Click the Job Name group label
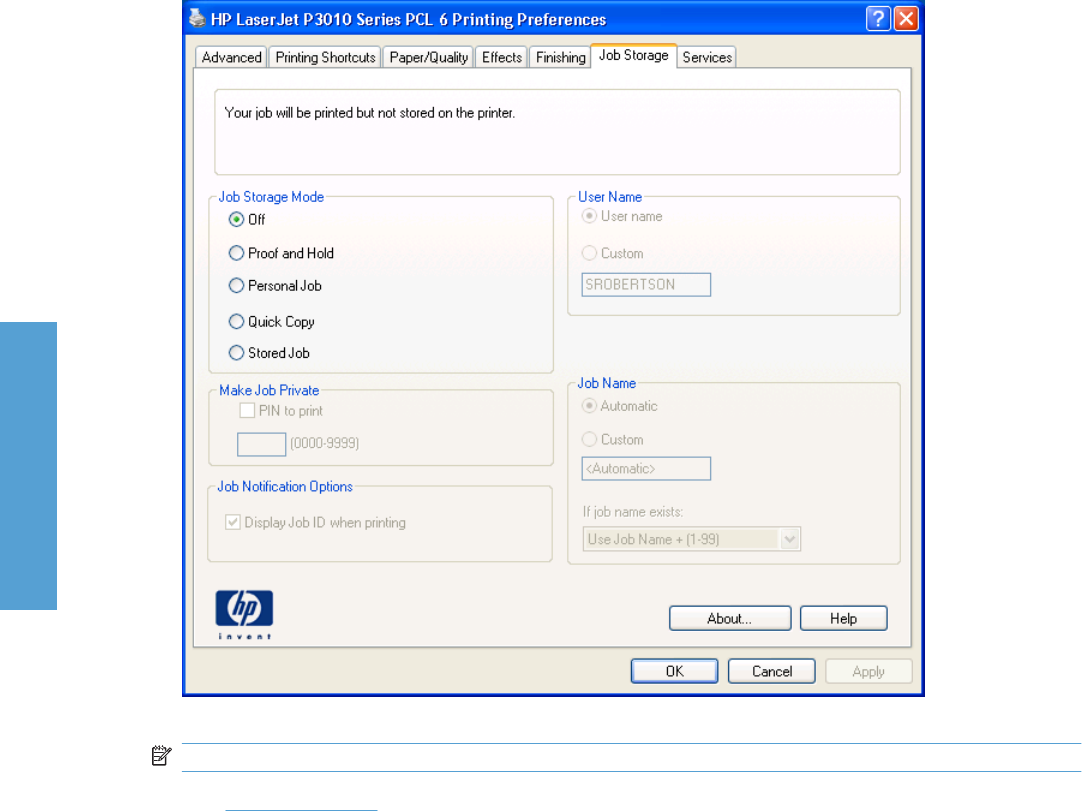1082x811 pixels. click(607, 383)
